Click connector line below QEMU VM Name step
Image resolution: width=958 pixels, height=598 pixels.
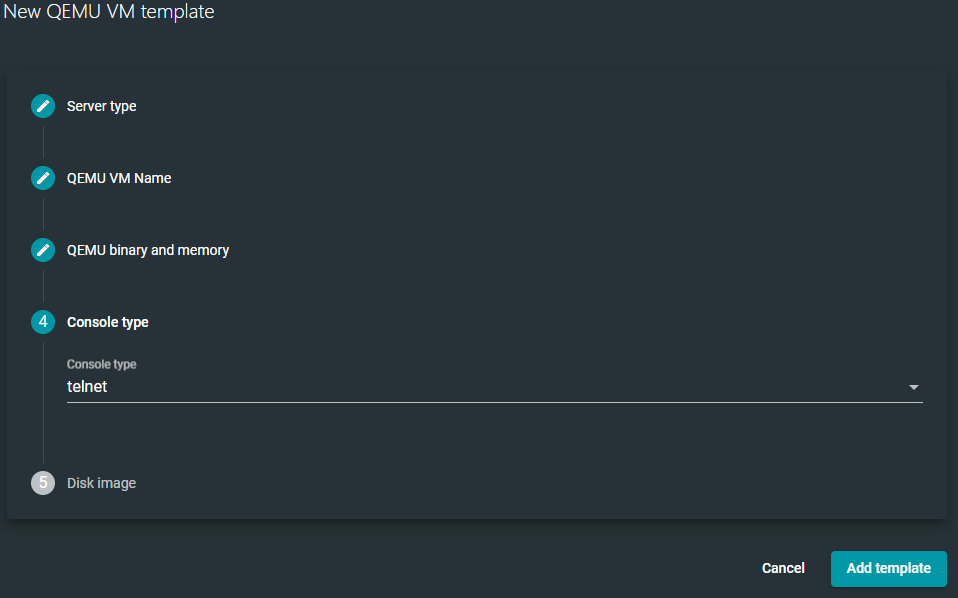pos(43,214)
